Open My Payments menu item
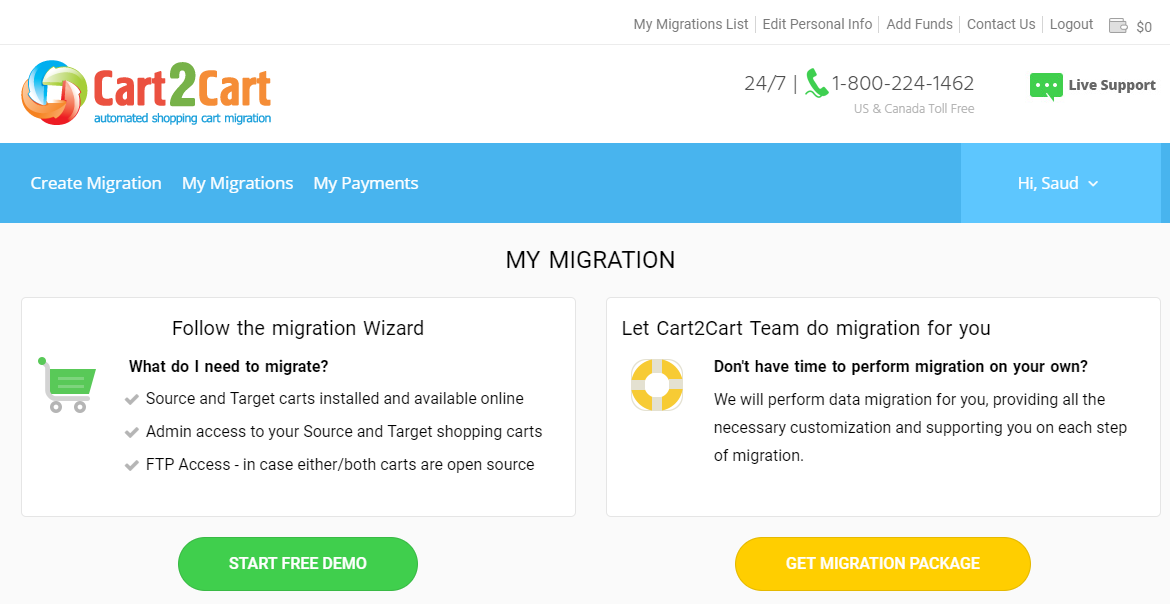Viewport: 1170px width, 604px height. 366,183
